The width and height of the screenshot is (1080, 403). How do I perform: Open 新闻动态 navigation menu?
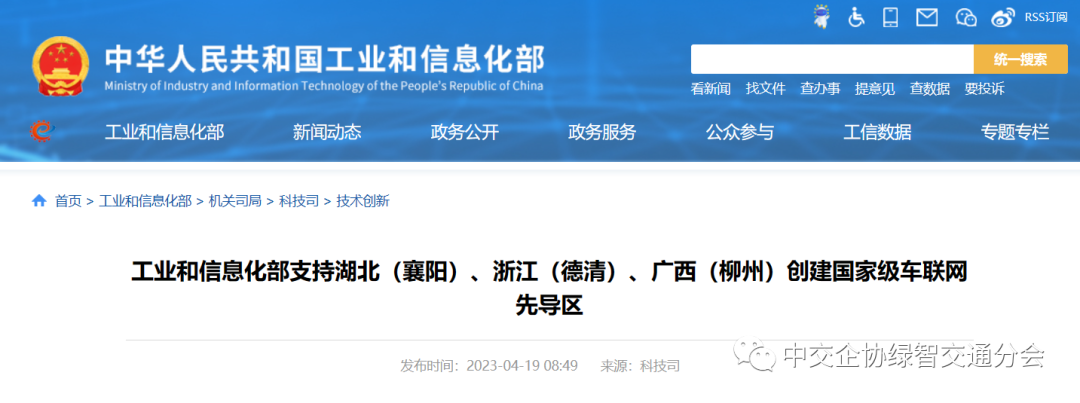(326, 132)
